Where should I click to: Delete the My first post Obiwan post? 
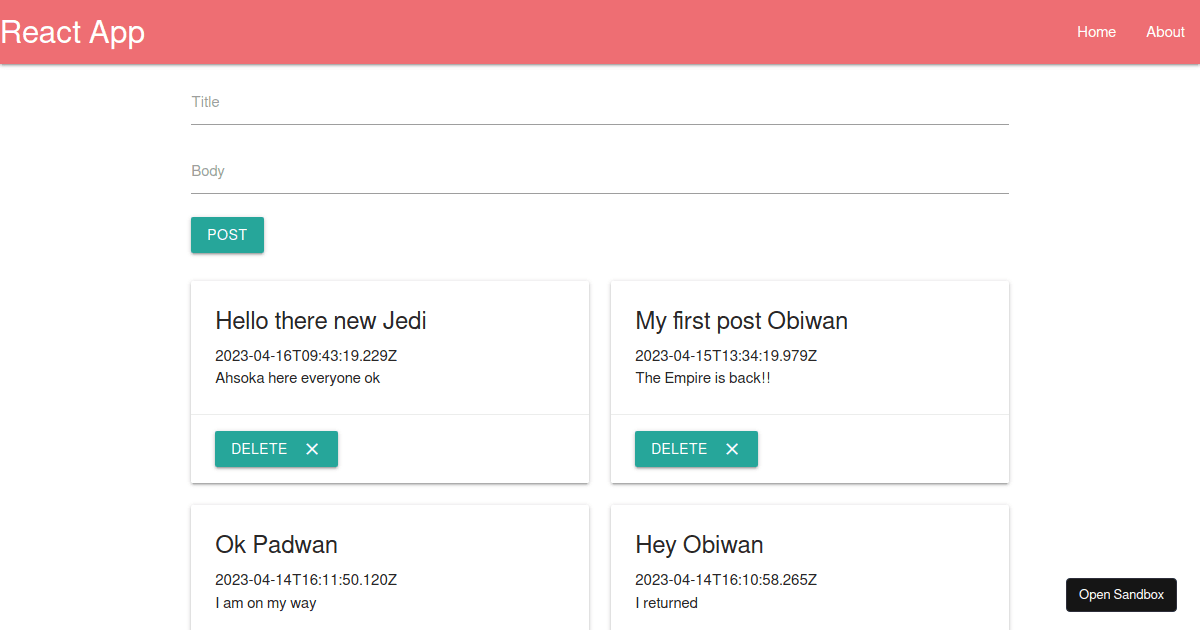(x=696, y=449)
